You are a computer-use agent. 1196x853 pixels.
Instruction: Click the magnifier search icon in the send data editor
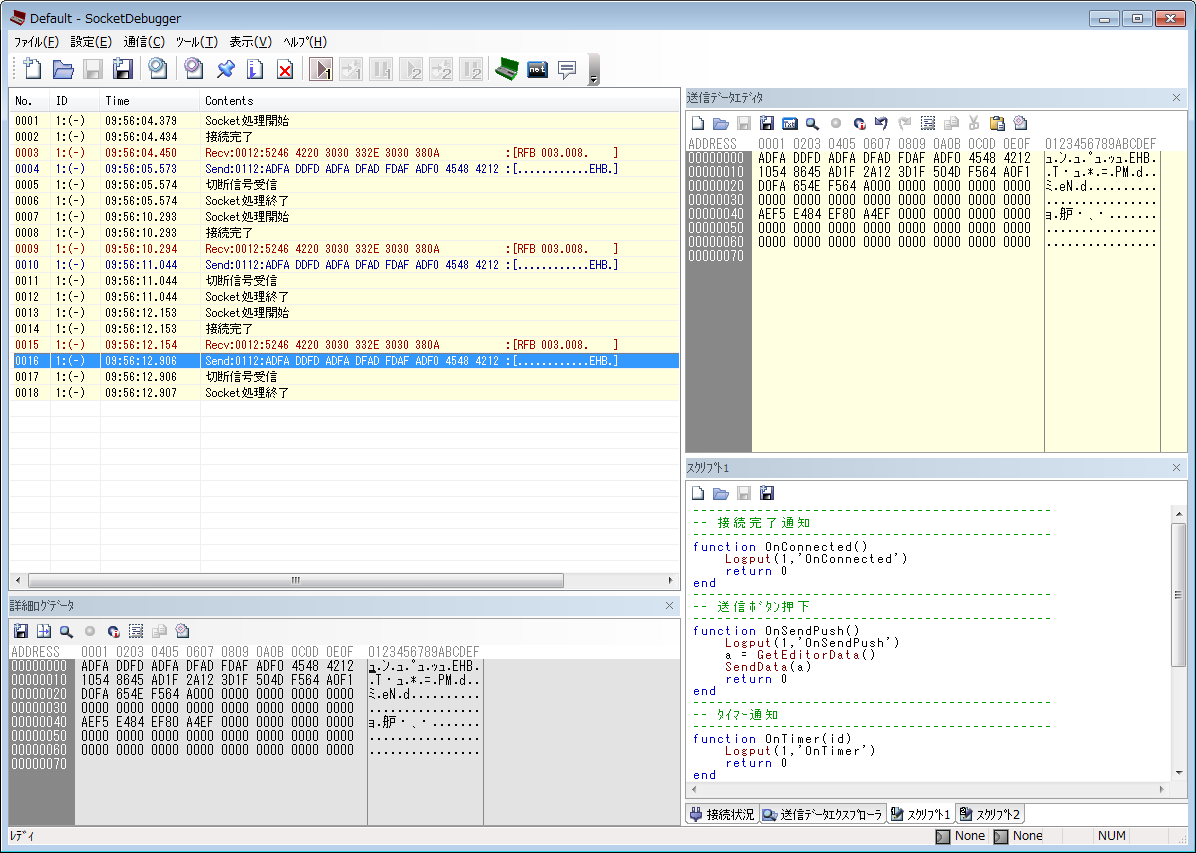tap(812, 124)
